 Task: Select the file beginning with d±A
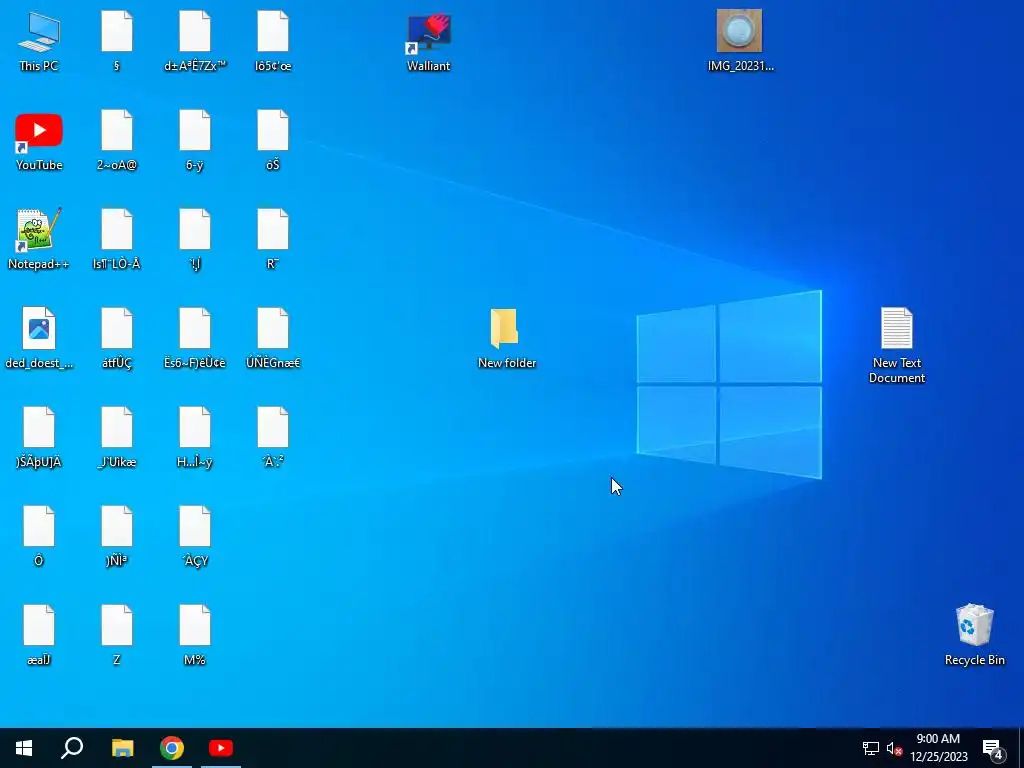coord(195,41)
